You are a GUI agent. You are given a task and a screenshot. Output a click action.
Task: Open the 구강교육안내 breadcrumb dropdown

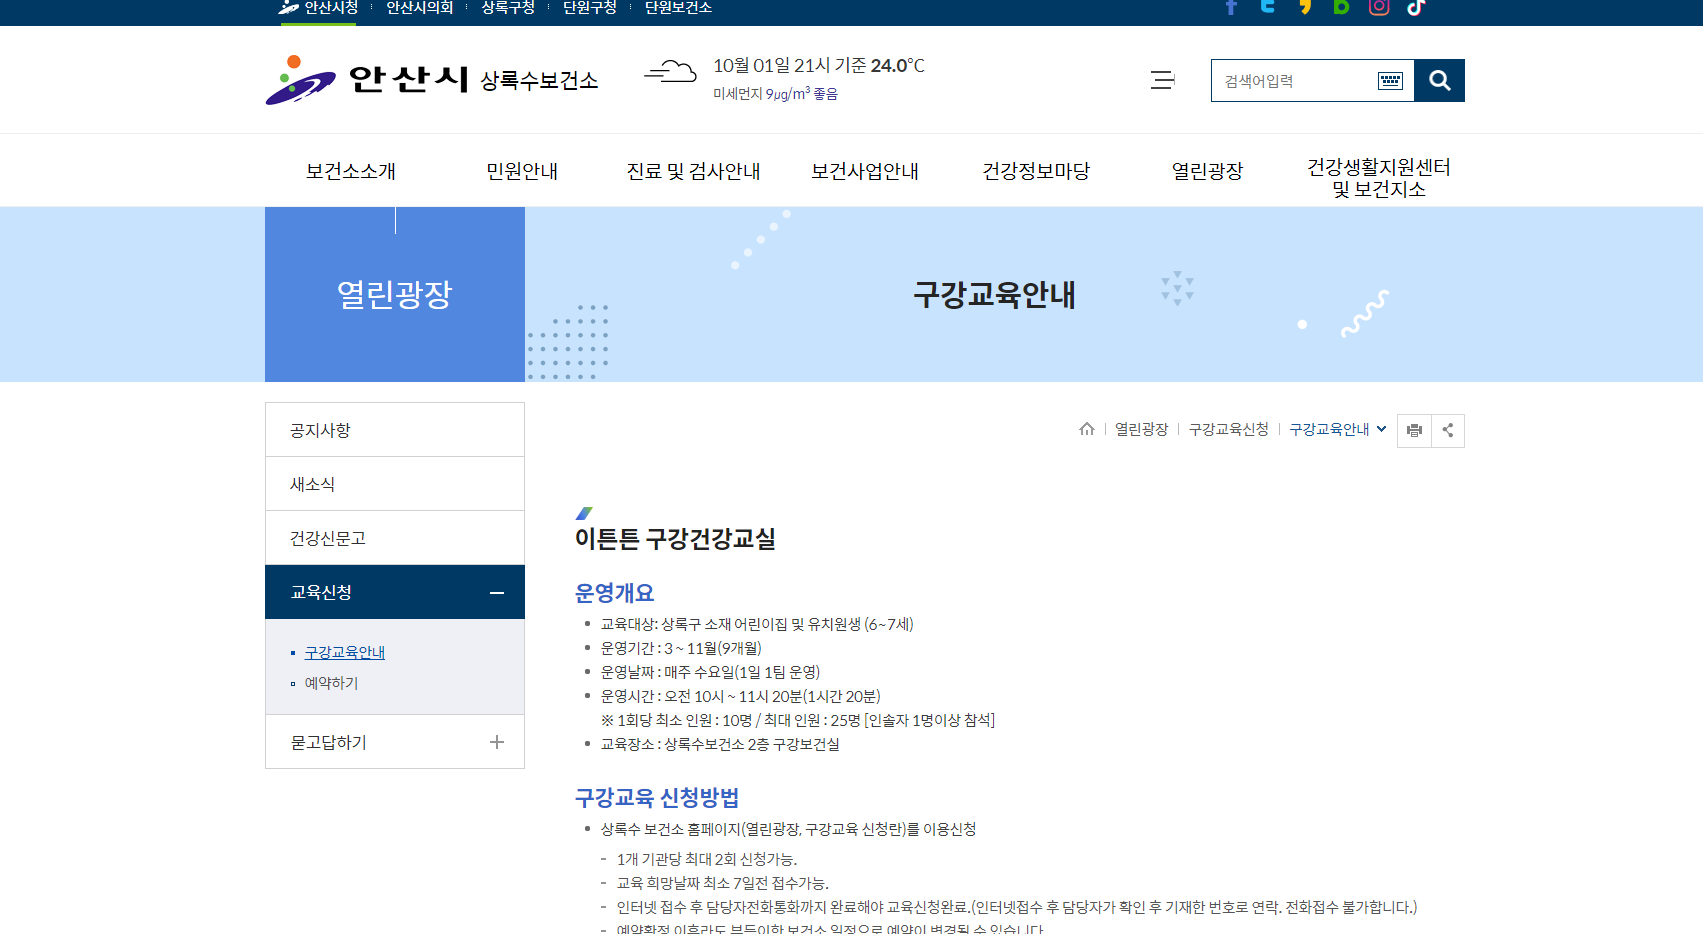(x=1337, y=429)
